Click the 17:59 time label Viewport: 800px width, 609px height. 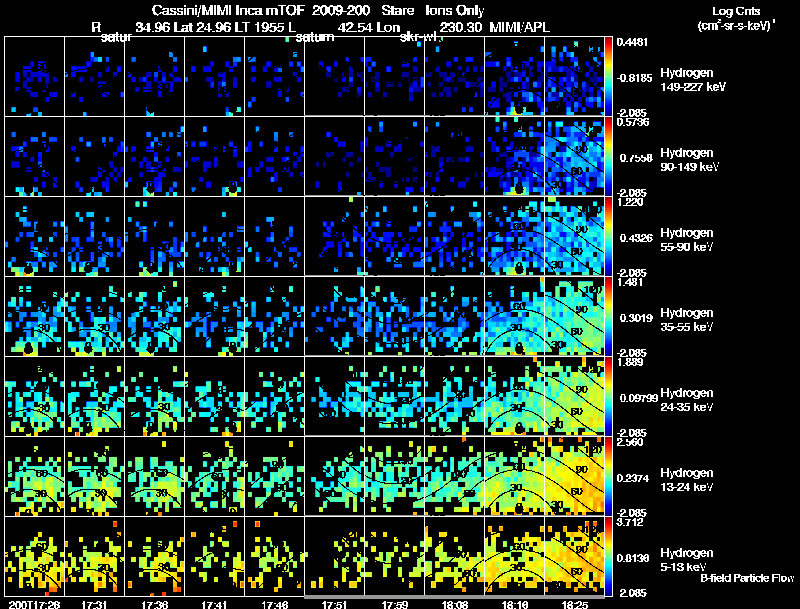point(394,604)
